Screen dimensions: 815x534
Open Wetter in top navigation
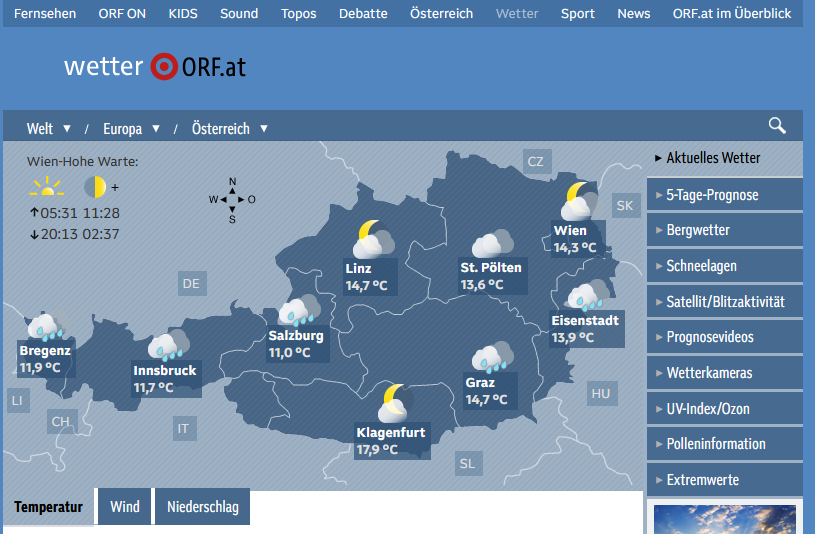(517, 14)
